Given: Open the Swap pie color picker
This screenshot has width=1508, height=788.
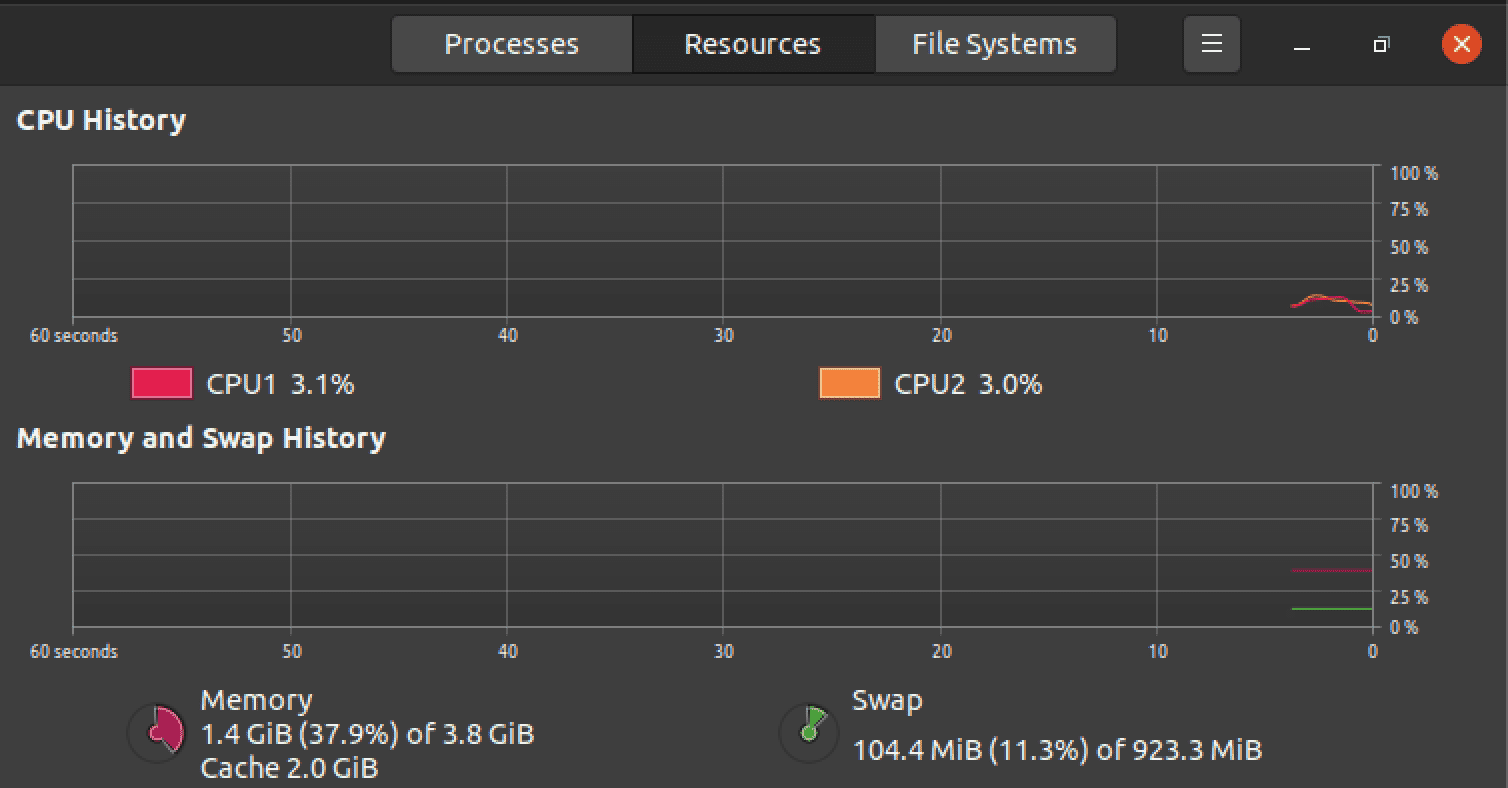Looking at the screenshot, I should [808, 734].
